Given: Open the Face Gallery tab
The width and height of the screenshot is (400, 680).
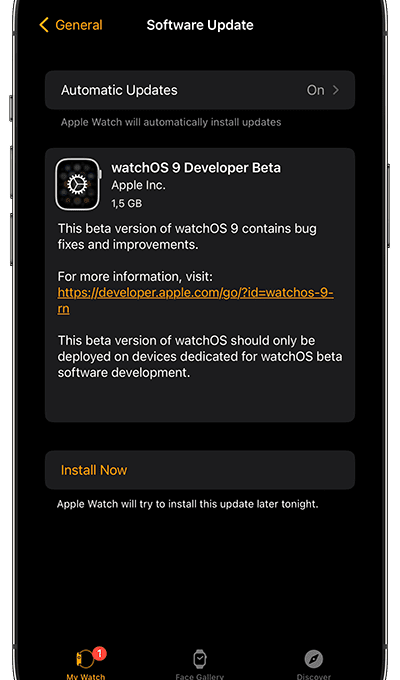Looking at the screenshot, I should (200, 664).
